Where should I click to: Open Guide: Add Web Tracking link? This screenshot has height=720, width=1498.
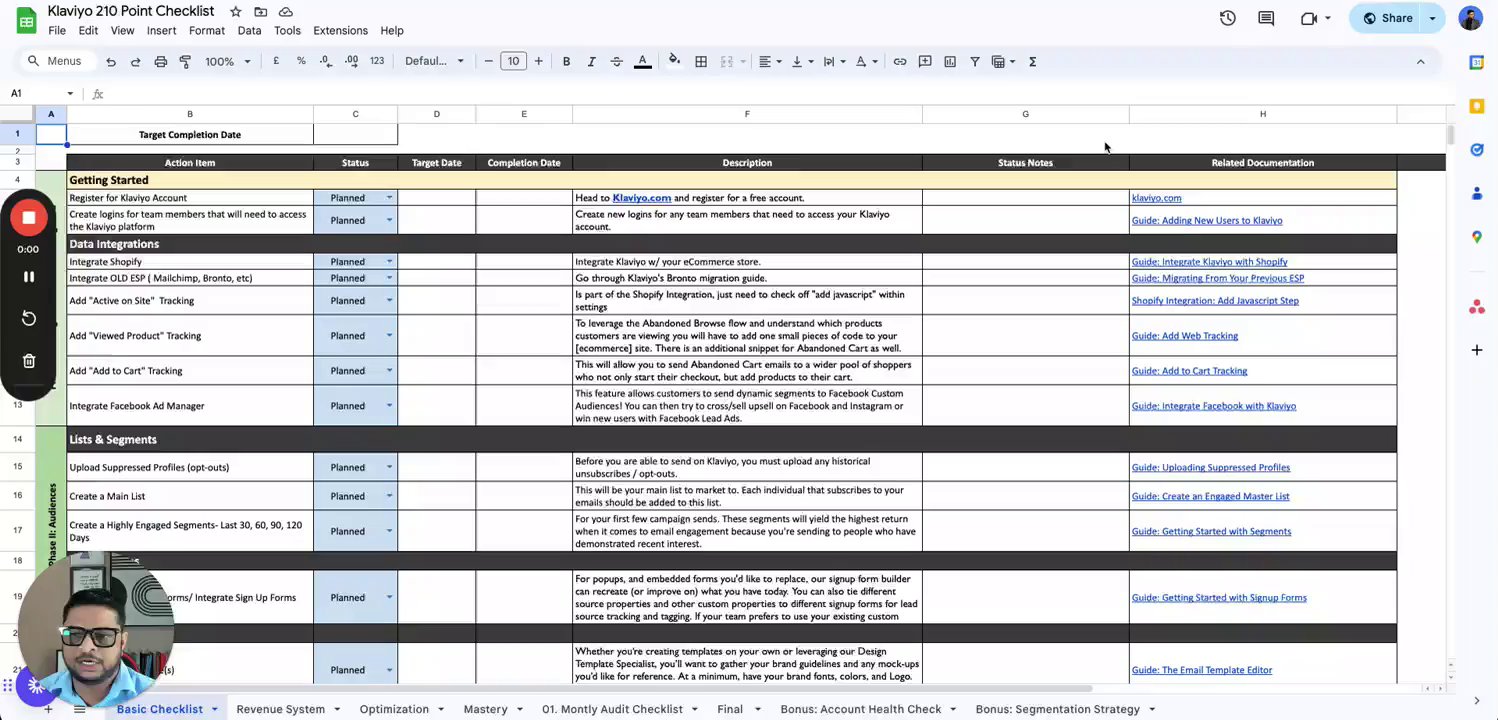click(1184, 336)
